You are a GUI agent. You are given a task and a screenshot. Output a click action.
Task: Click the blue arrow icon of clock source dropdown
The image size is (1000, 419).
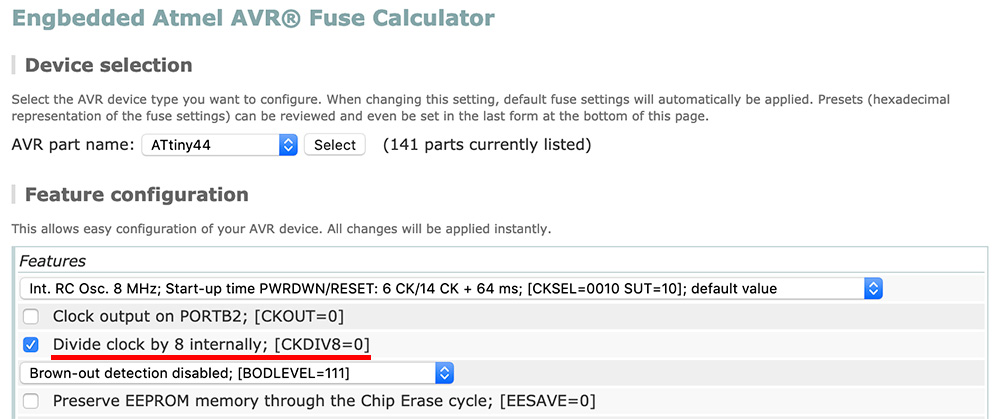coord(873,288)
